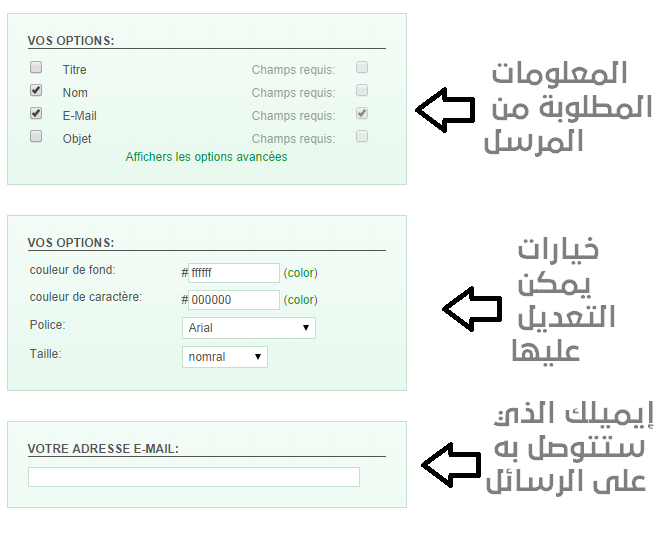This screenshot has width=669, height=536.
Task: Click the couleur de fond hex field
Action: point(234,273)
